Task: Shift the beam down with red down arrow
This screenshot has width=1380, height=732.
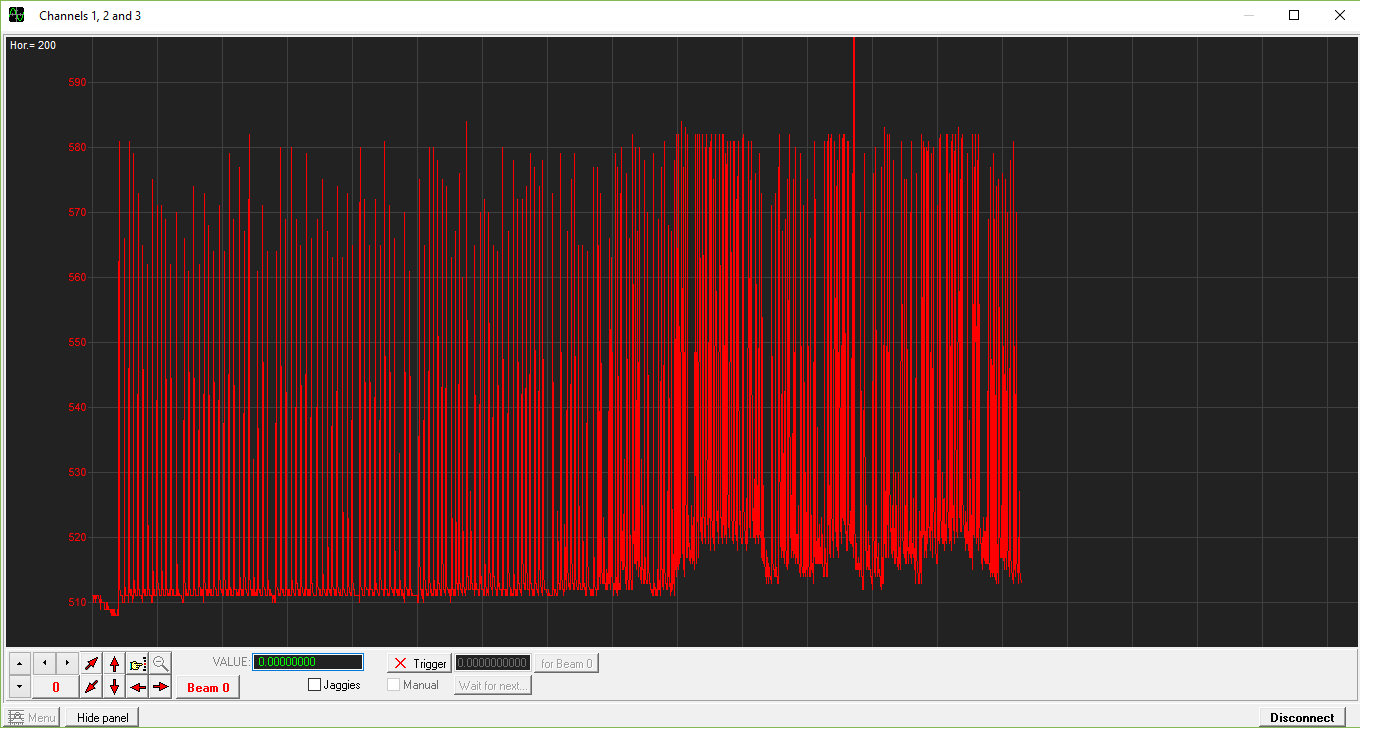Action: (114, 687)
